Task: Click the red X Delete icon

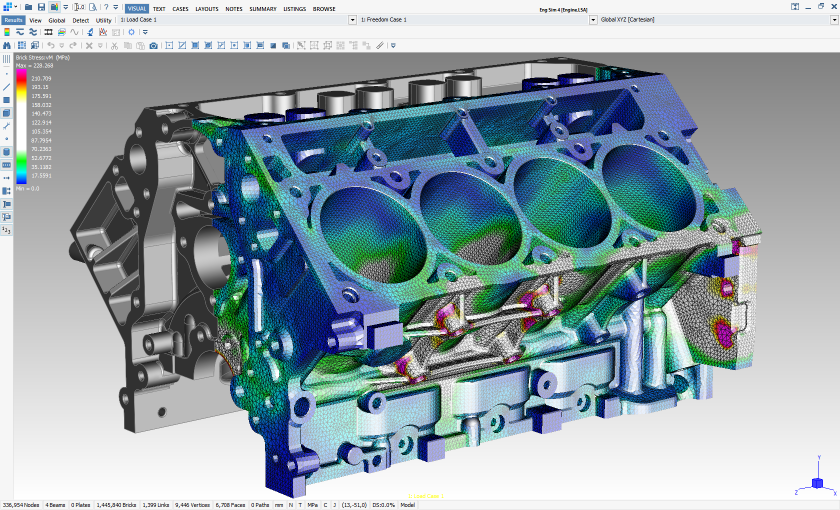Action: coord(89,45)
